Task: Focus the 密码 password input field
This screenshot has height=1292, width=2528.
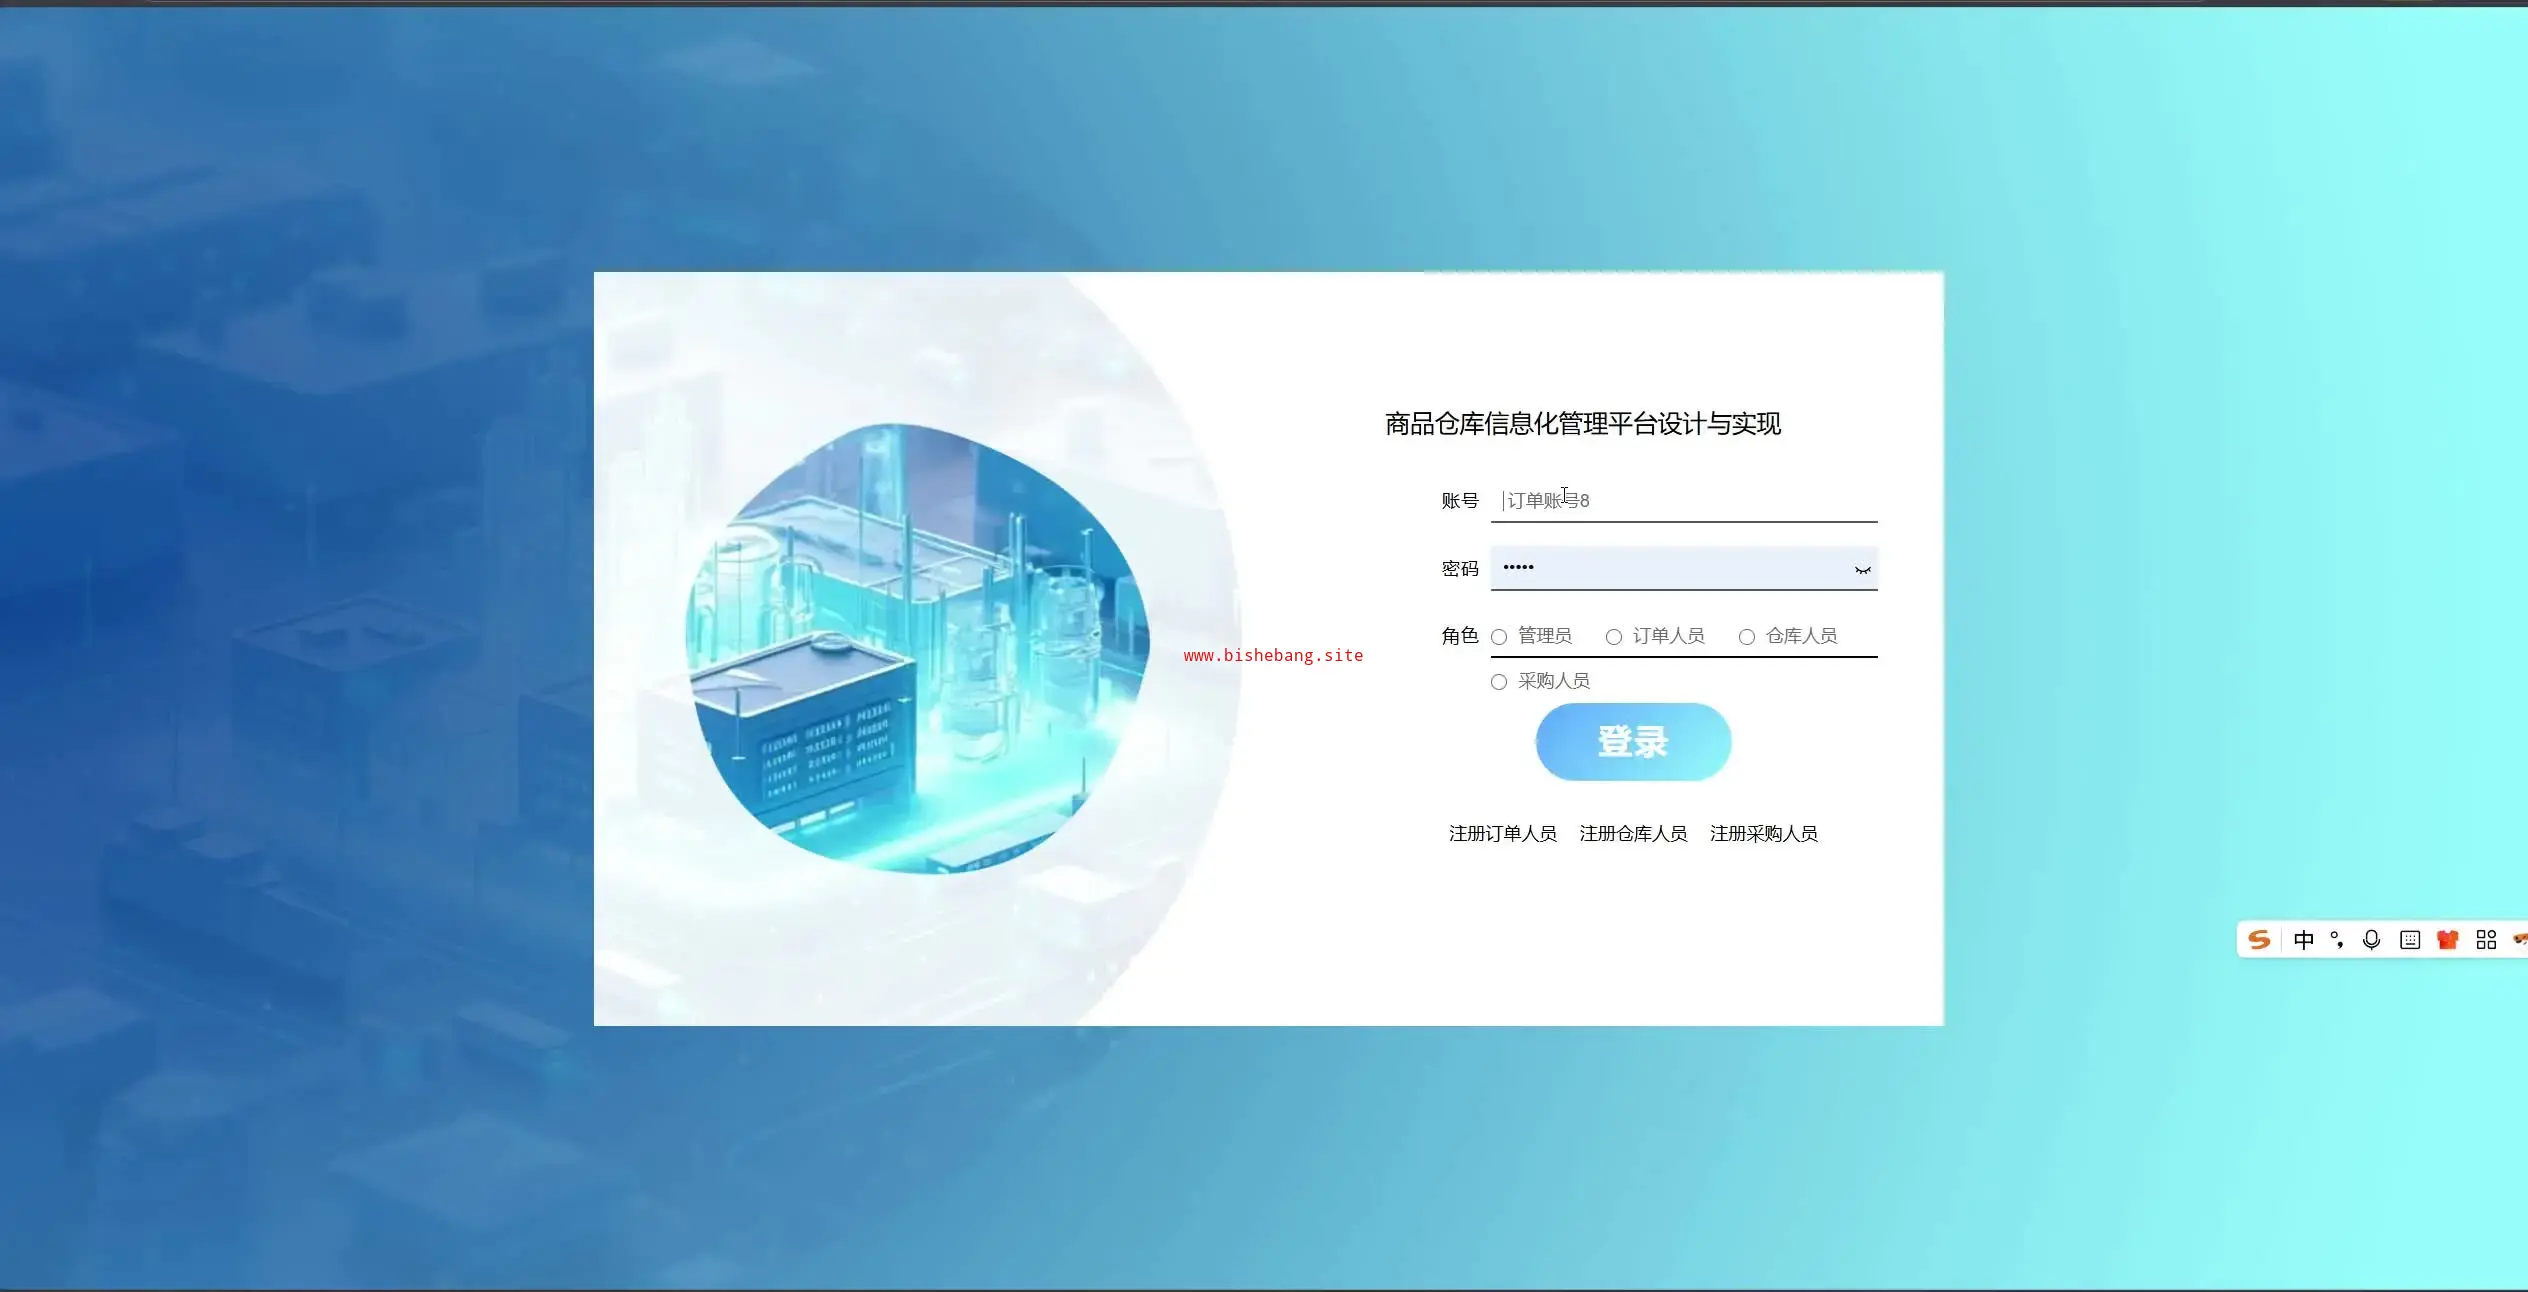Action: click(1670, 568)
